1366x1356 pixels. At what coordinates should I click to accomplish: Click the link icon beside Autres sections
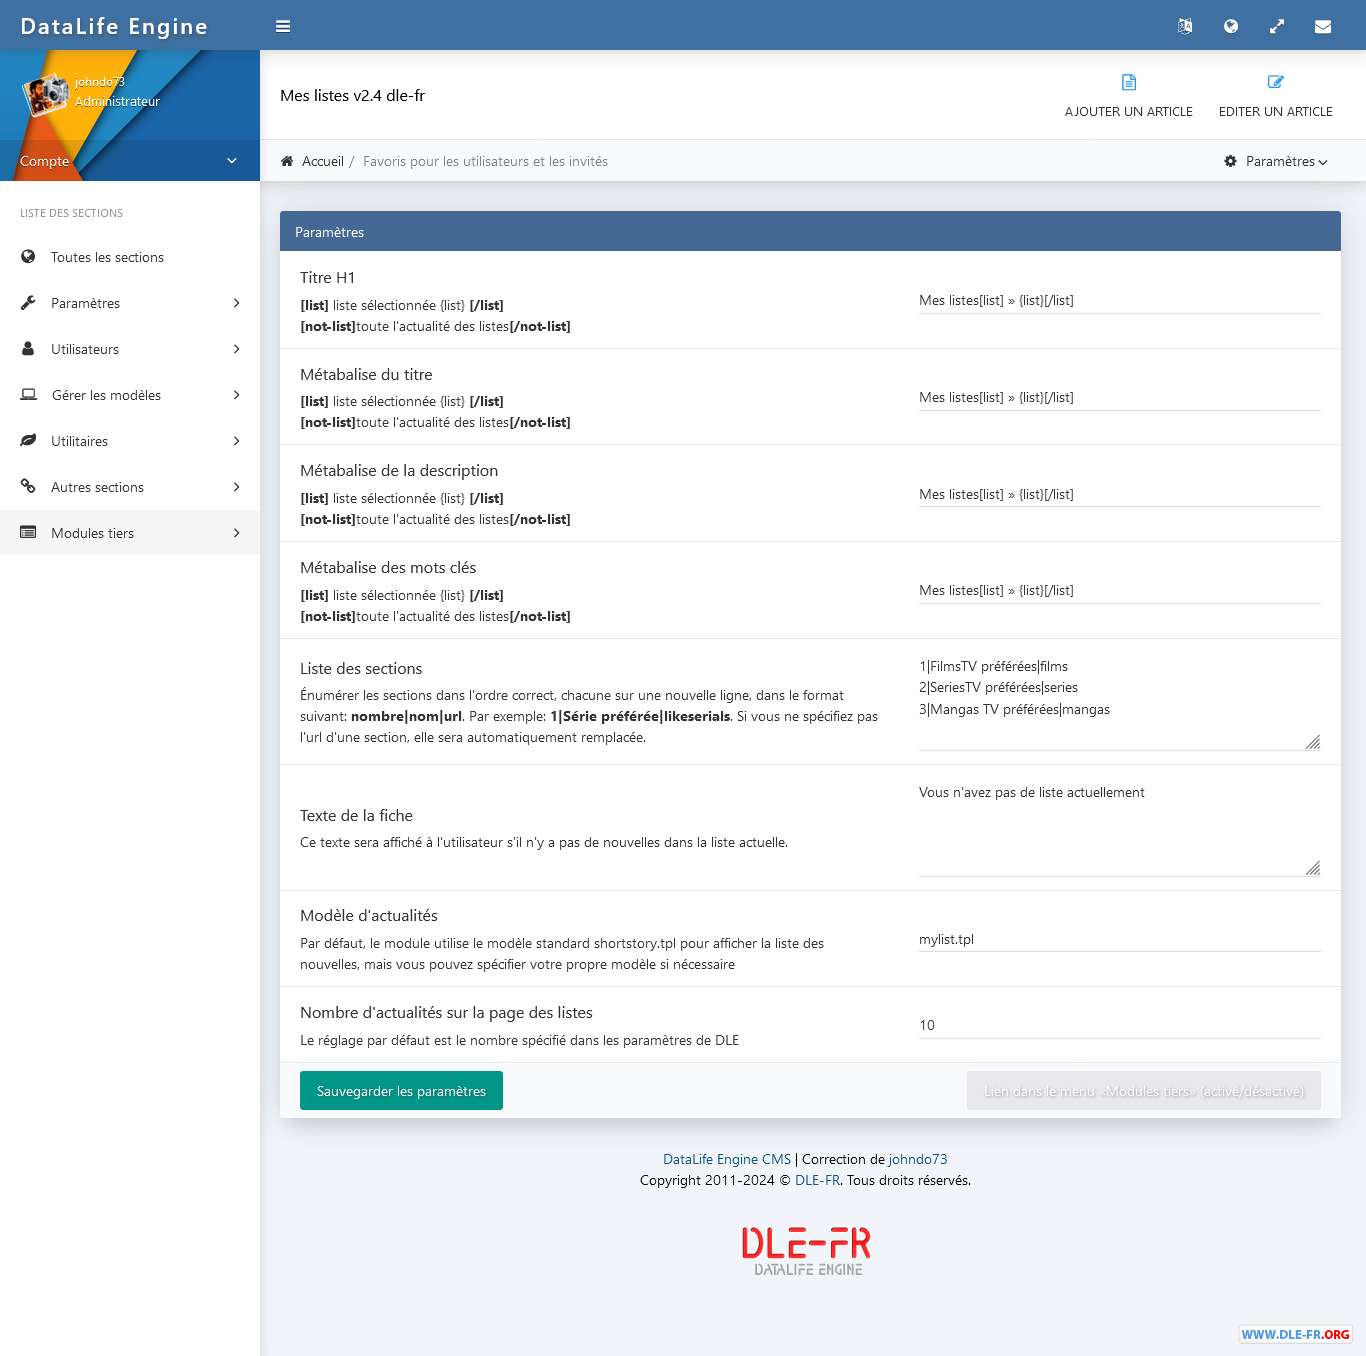click(x=28, y=487)
